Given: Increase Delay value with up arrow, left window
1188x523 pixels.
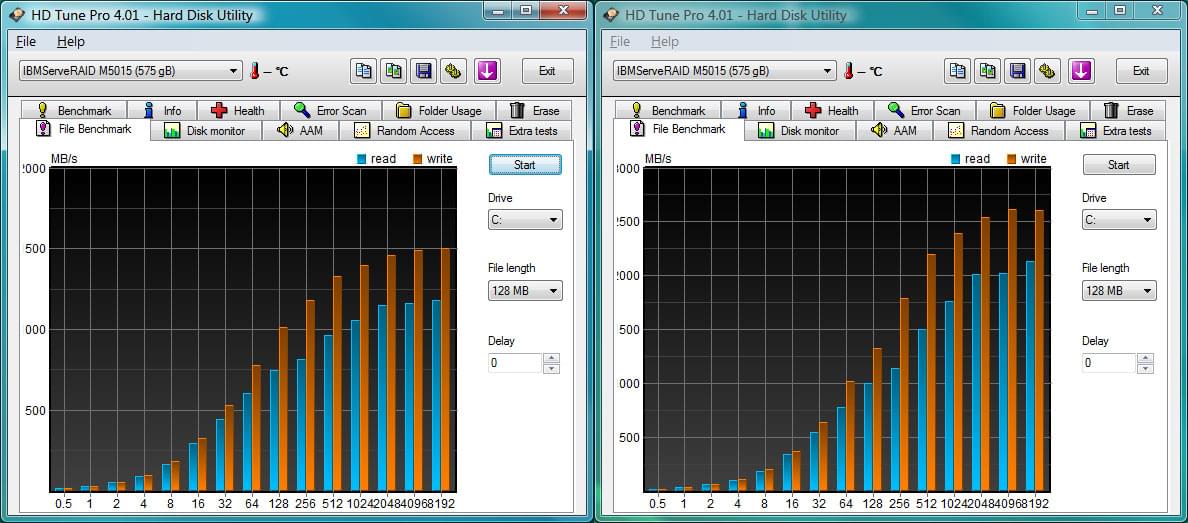Looking at the screenshot, I should click(x=551, y=358).
